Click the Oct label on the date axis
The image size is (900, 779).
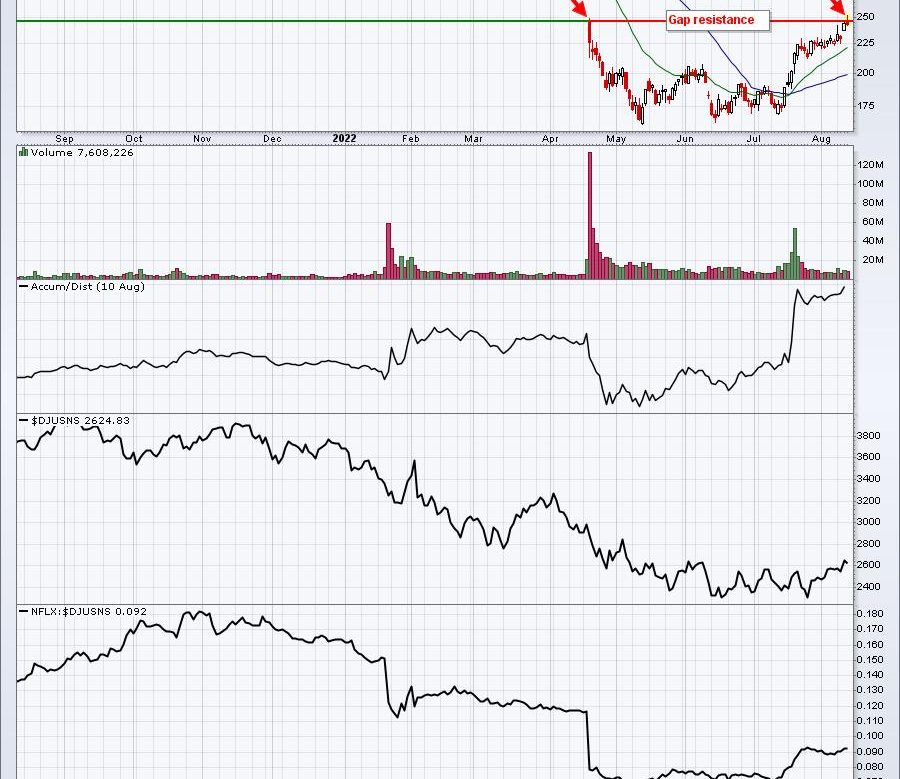(133, 139)
